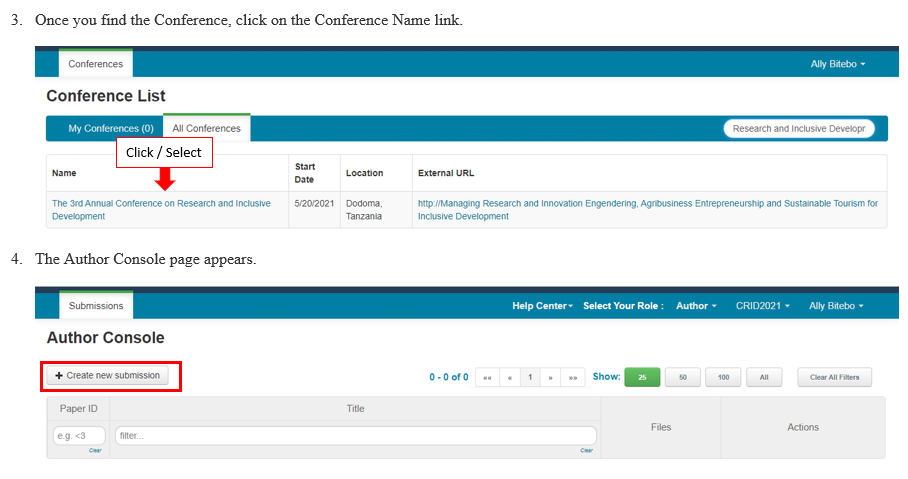Open the Help Center dropdown

click(x=542, y=306)
